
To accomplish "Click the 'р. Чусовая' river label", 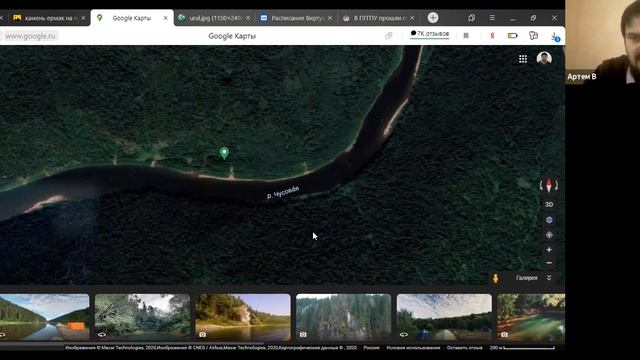I will click(283, 192).
